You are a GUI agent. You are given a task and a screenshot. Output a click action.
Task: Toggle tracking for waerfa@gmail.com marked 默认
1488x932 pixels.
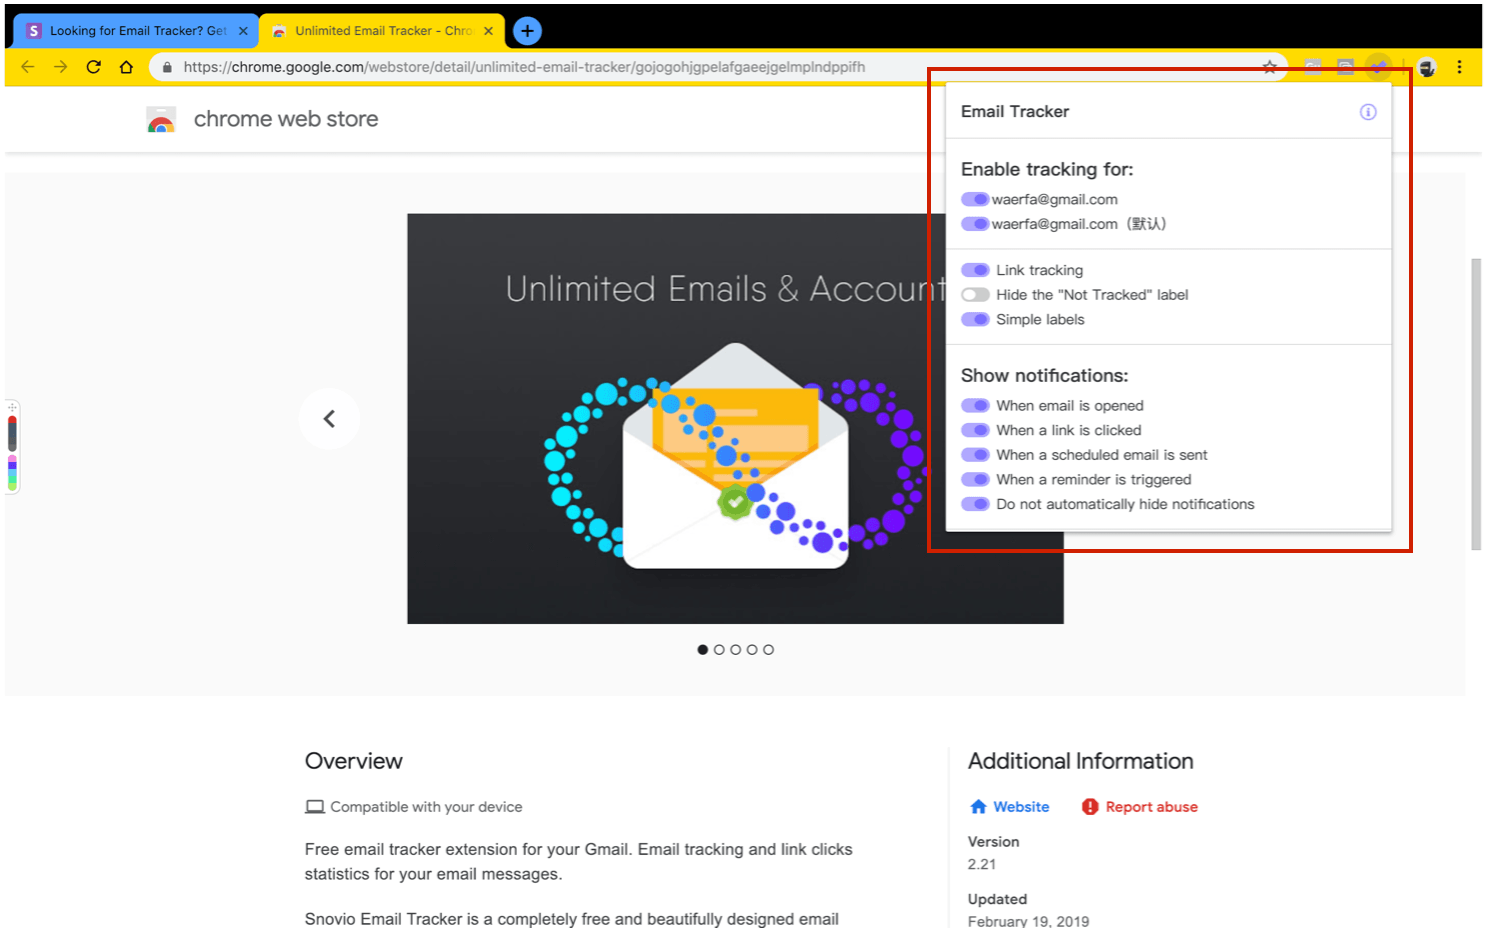[975, 224]
